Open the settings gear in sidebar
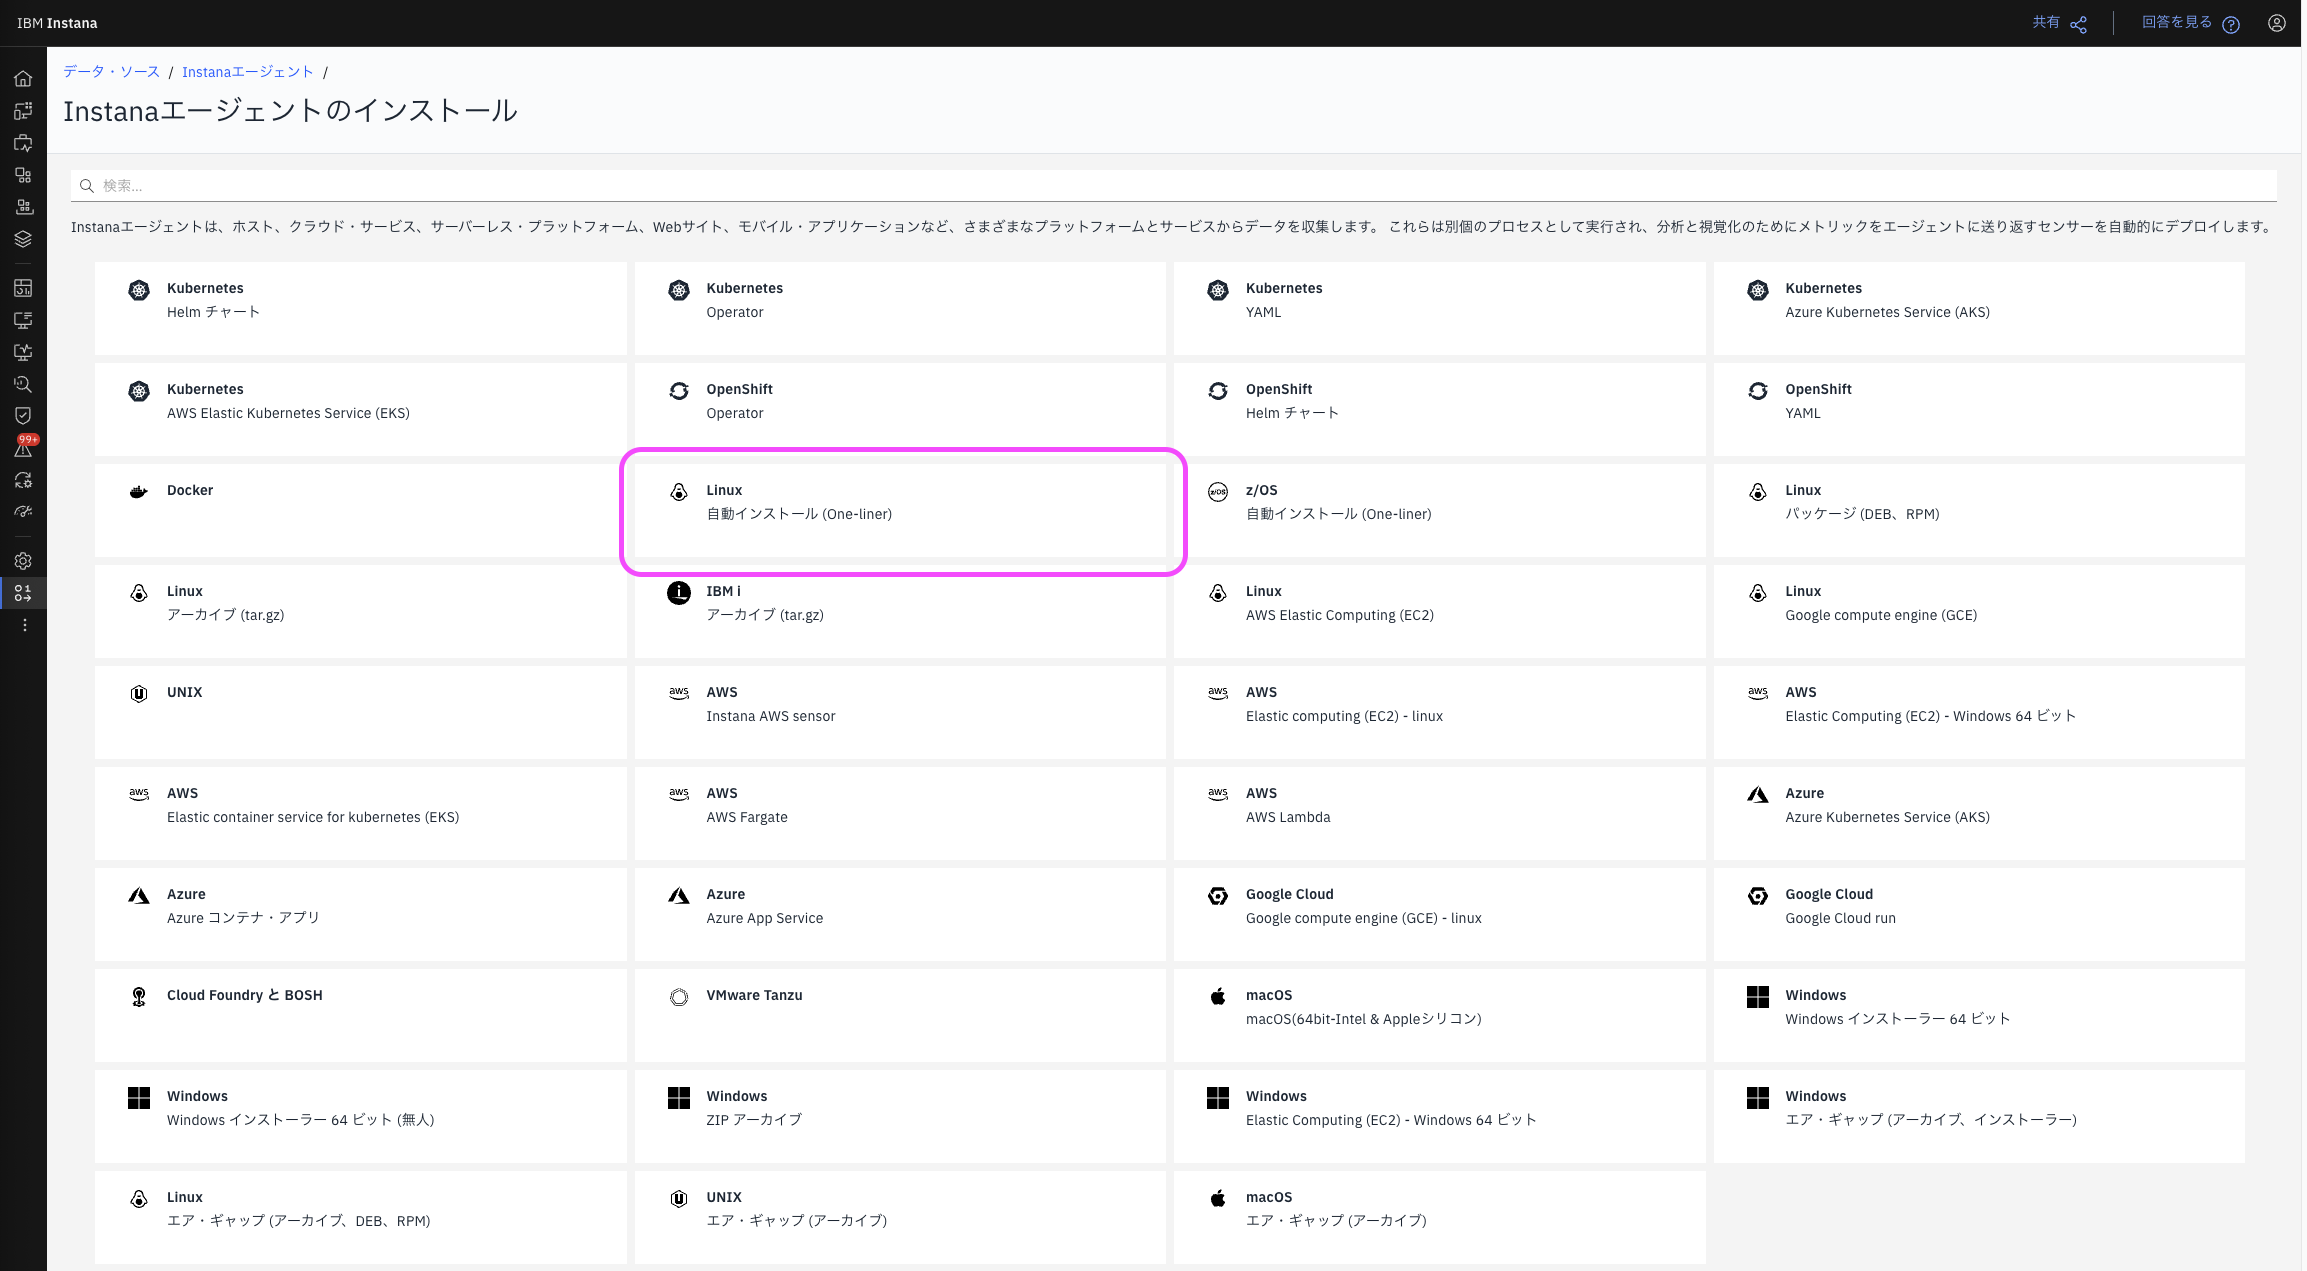2307x1271 pixels. click(23, 561)
